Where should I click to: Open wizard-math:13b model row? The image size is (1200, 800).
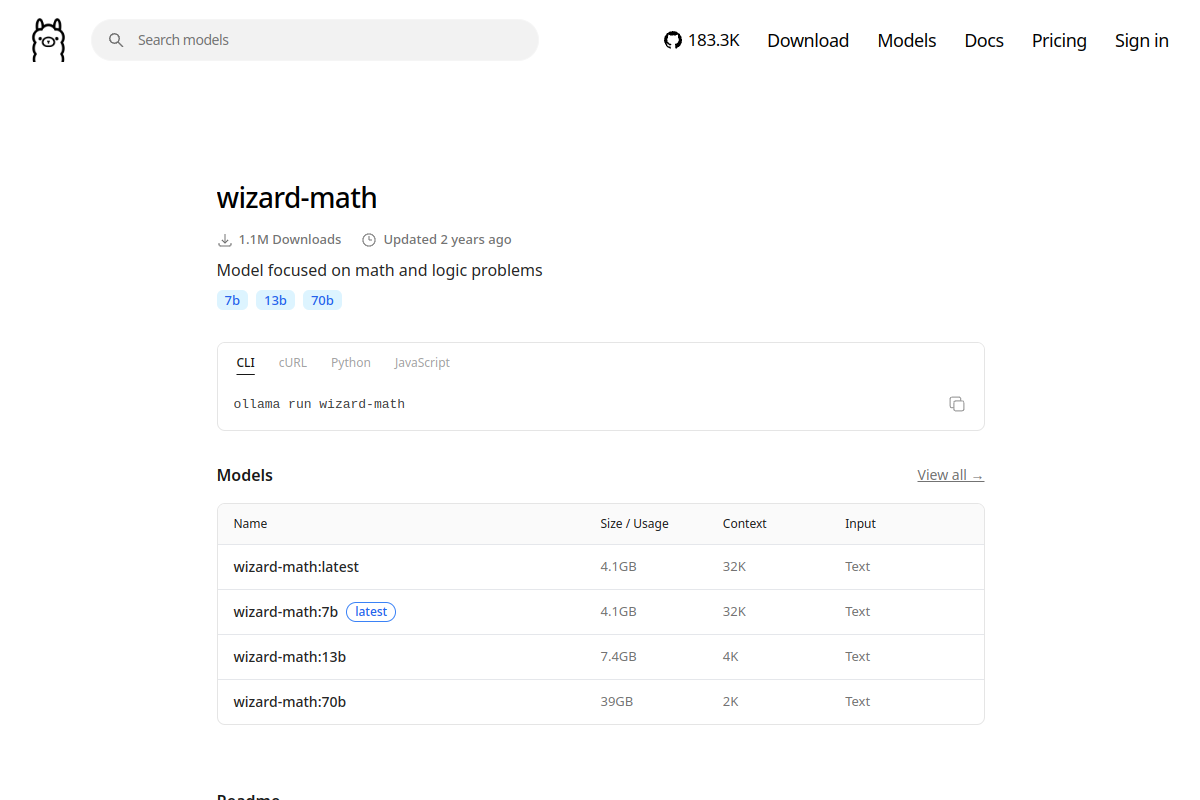(600, 657)
